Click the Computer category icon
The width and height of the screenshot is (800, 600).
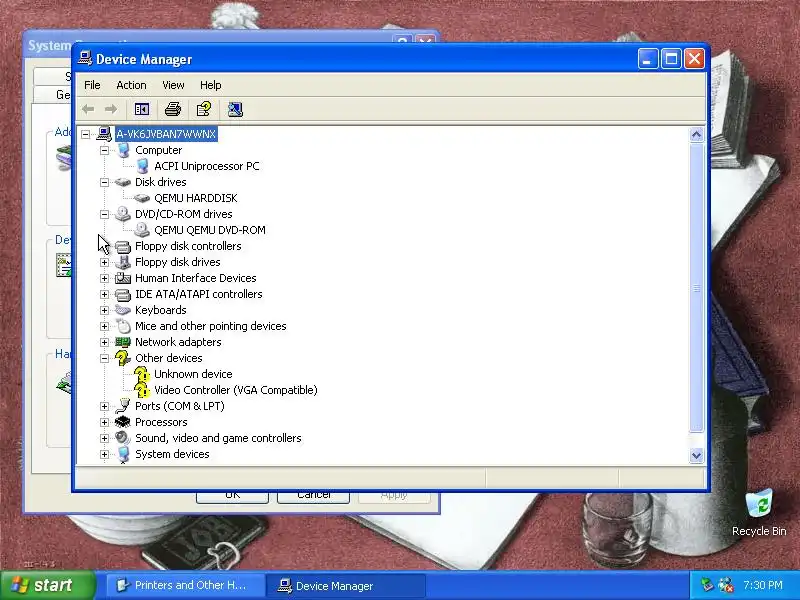pyautogui.click(x=123, y=150)
